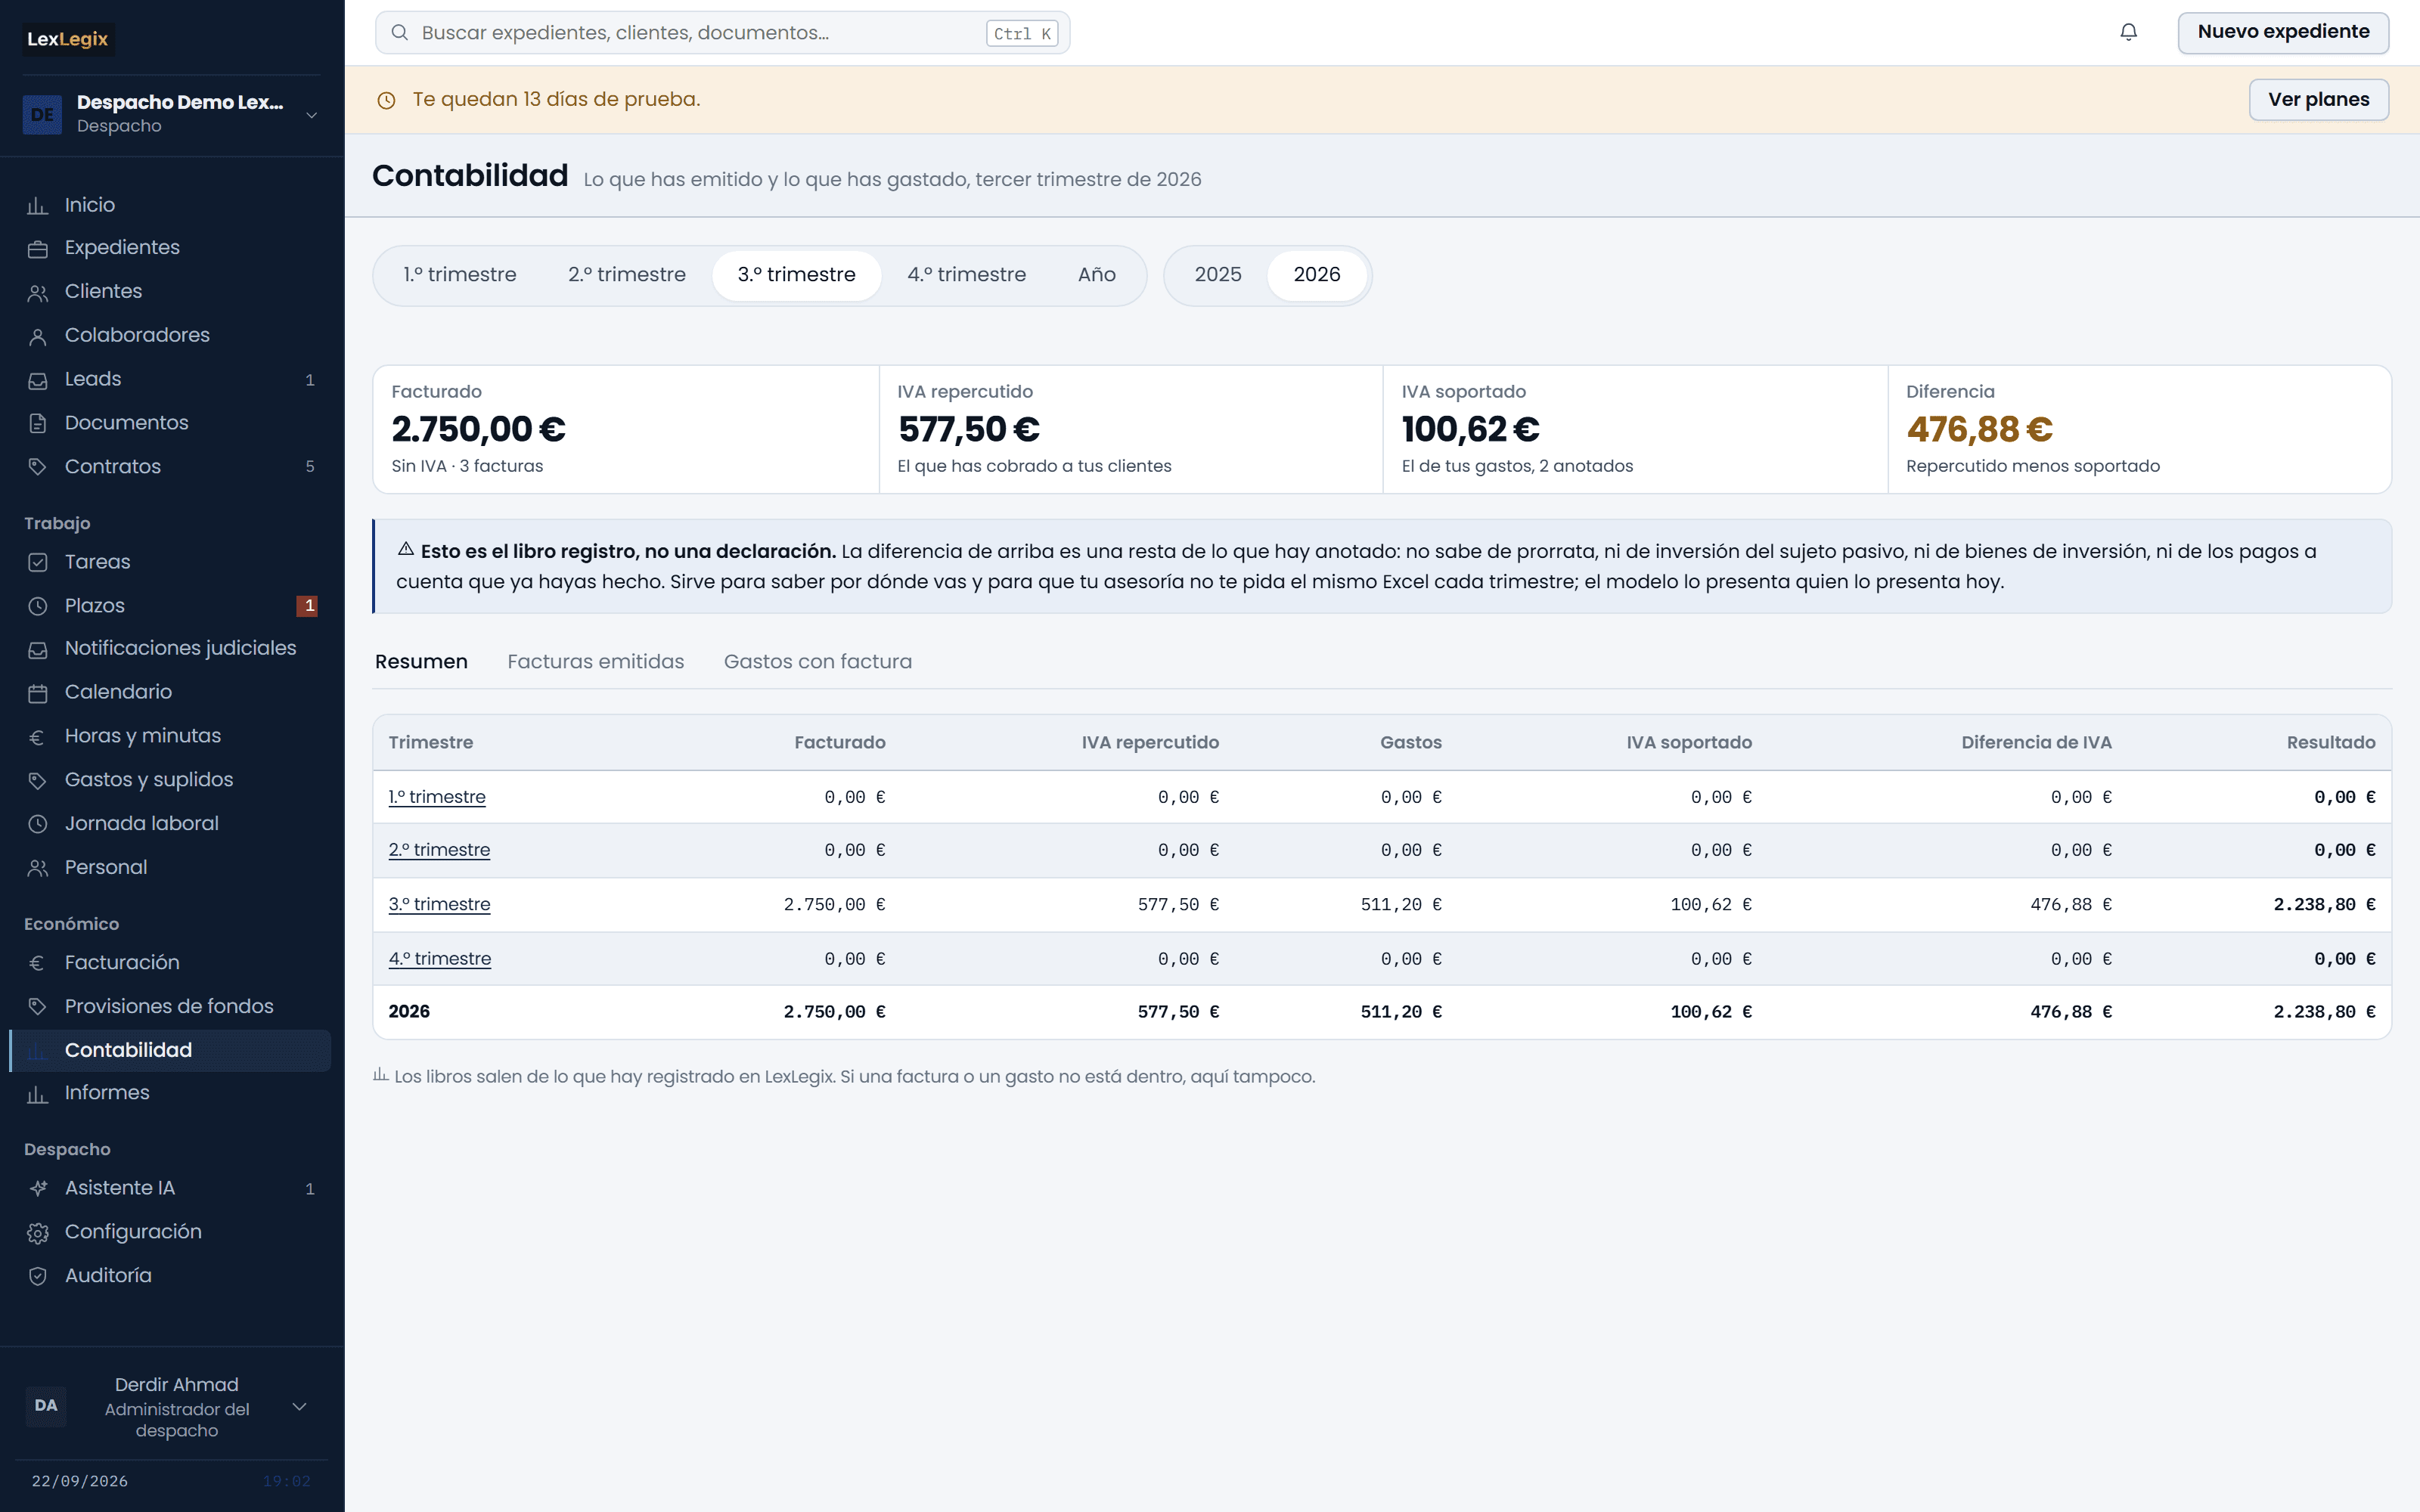
Task: Select the 4.º trimestre period toggle
Action: 966,275
